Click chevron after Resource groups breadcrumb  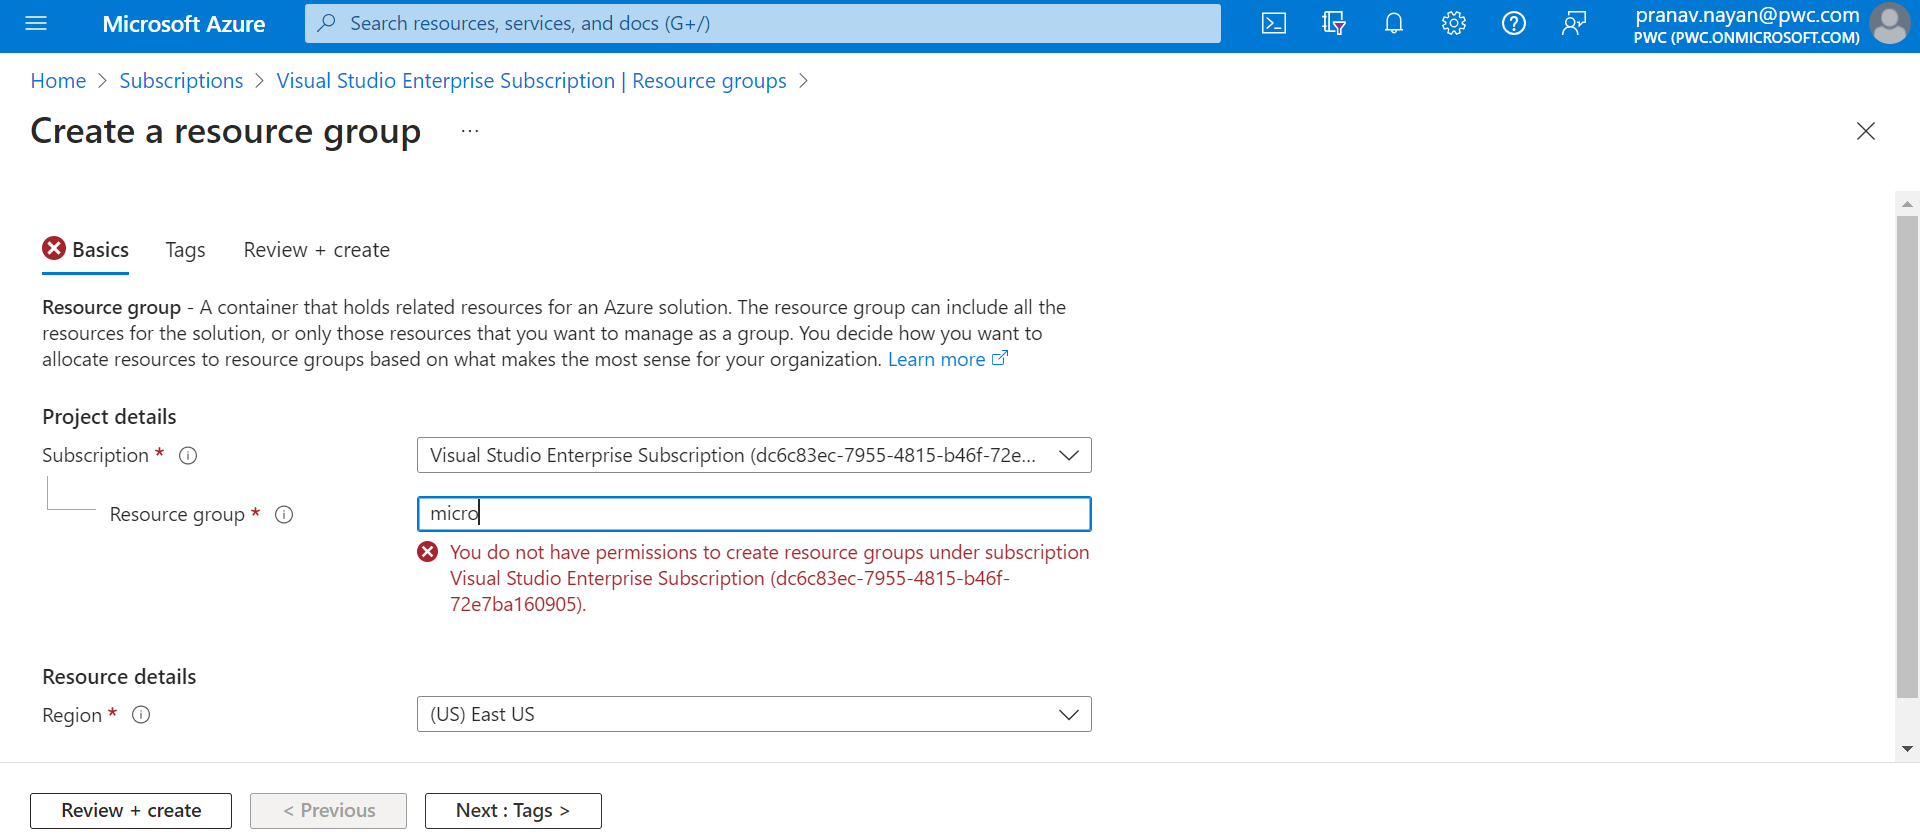[803, 81]
